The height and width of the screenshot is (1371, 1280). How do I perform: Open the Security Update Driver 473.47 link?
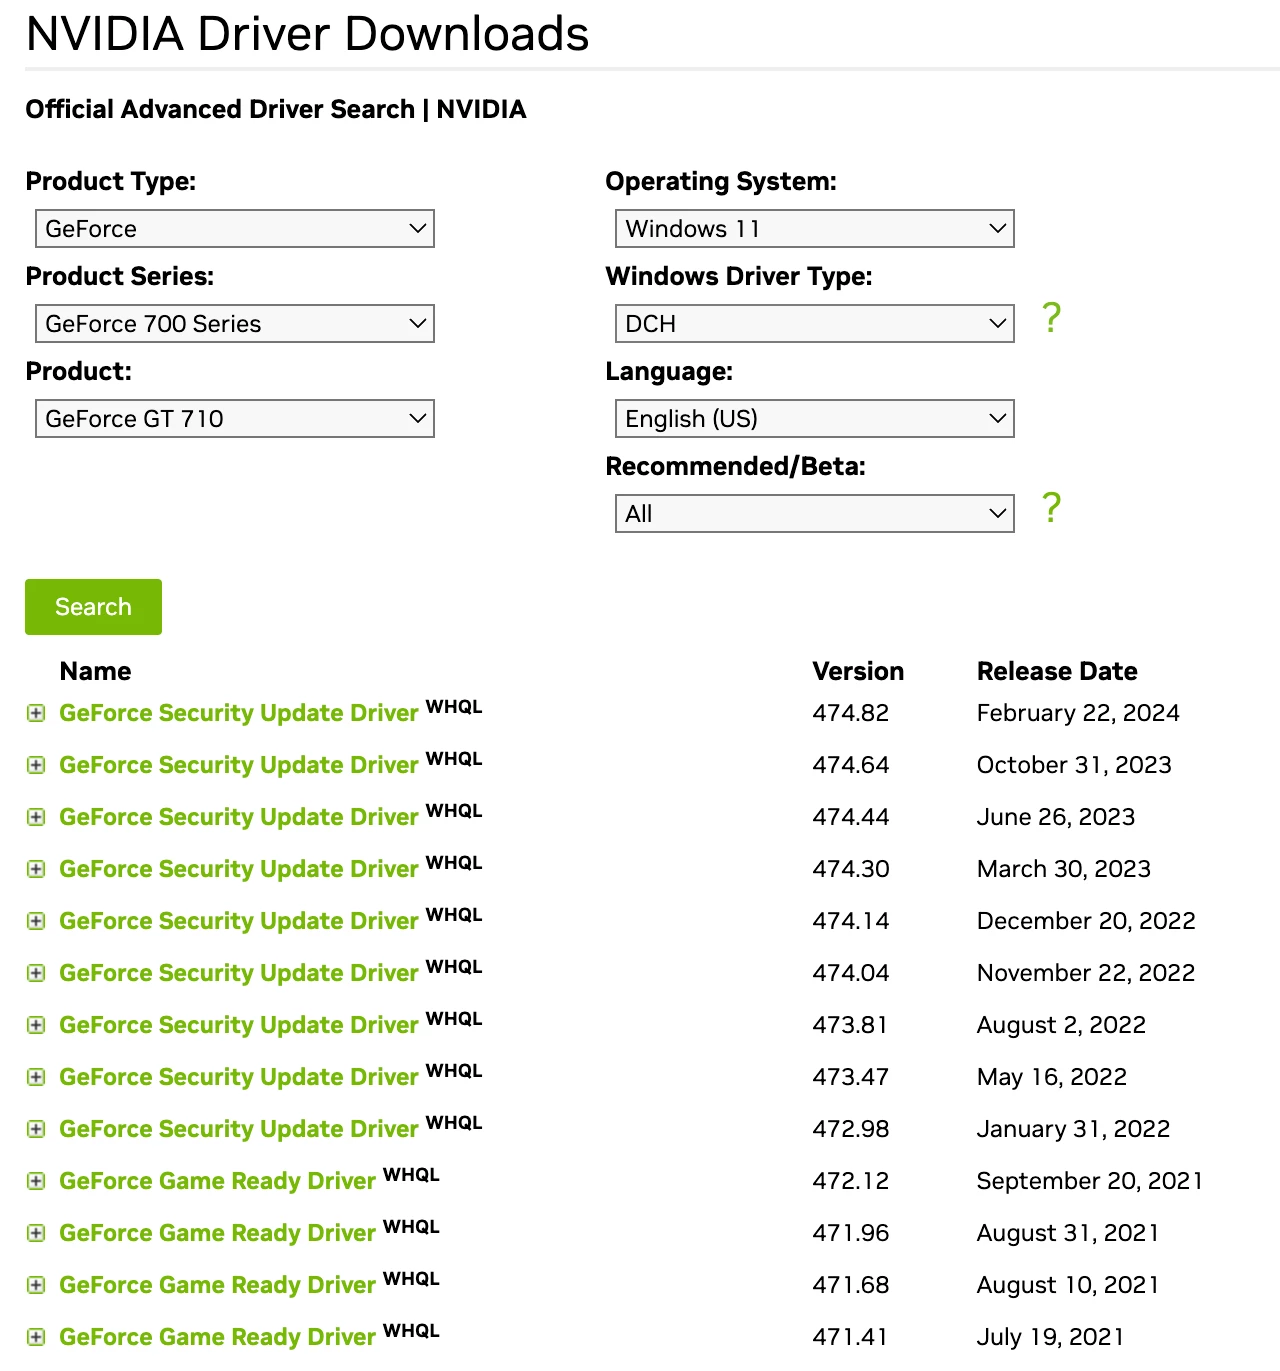(x=238, y=1077)
